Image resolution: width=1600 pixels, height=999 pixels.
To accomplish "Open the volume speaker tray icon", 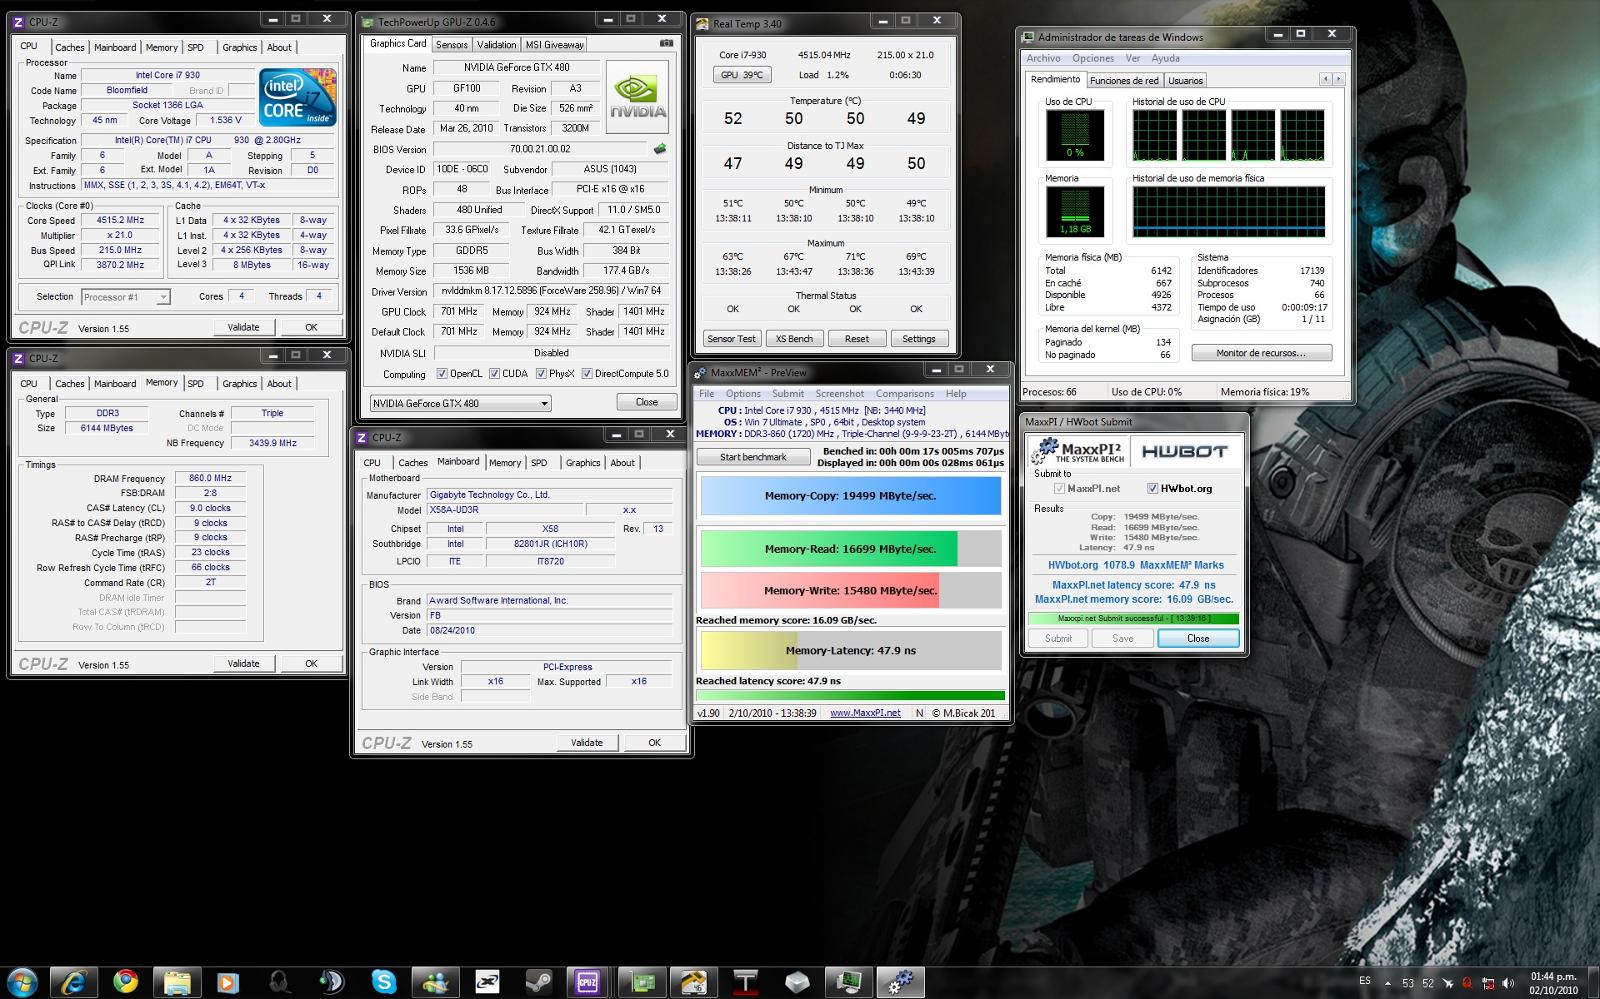I will pos(1510,982).
